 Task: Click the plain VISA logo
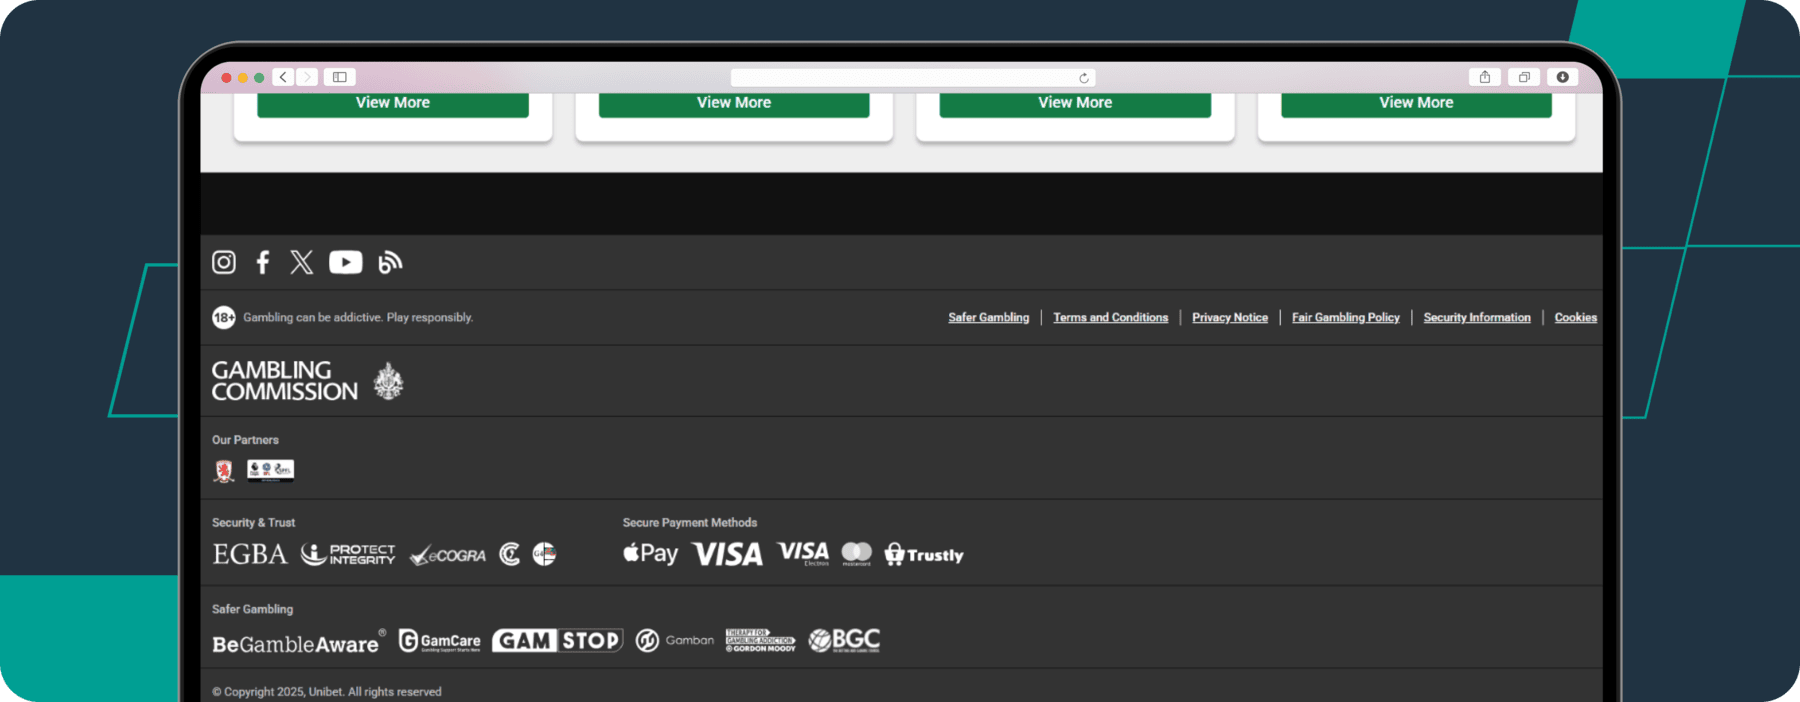point(727,554)
